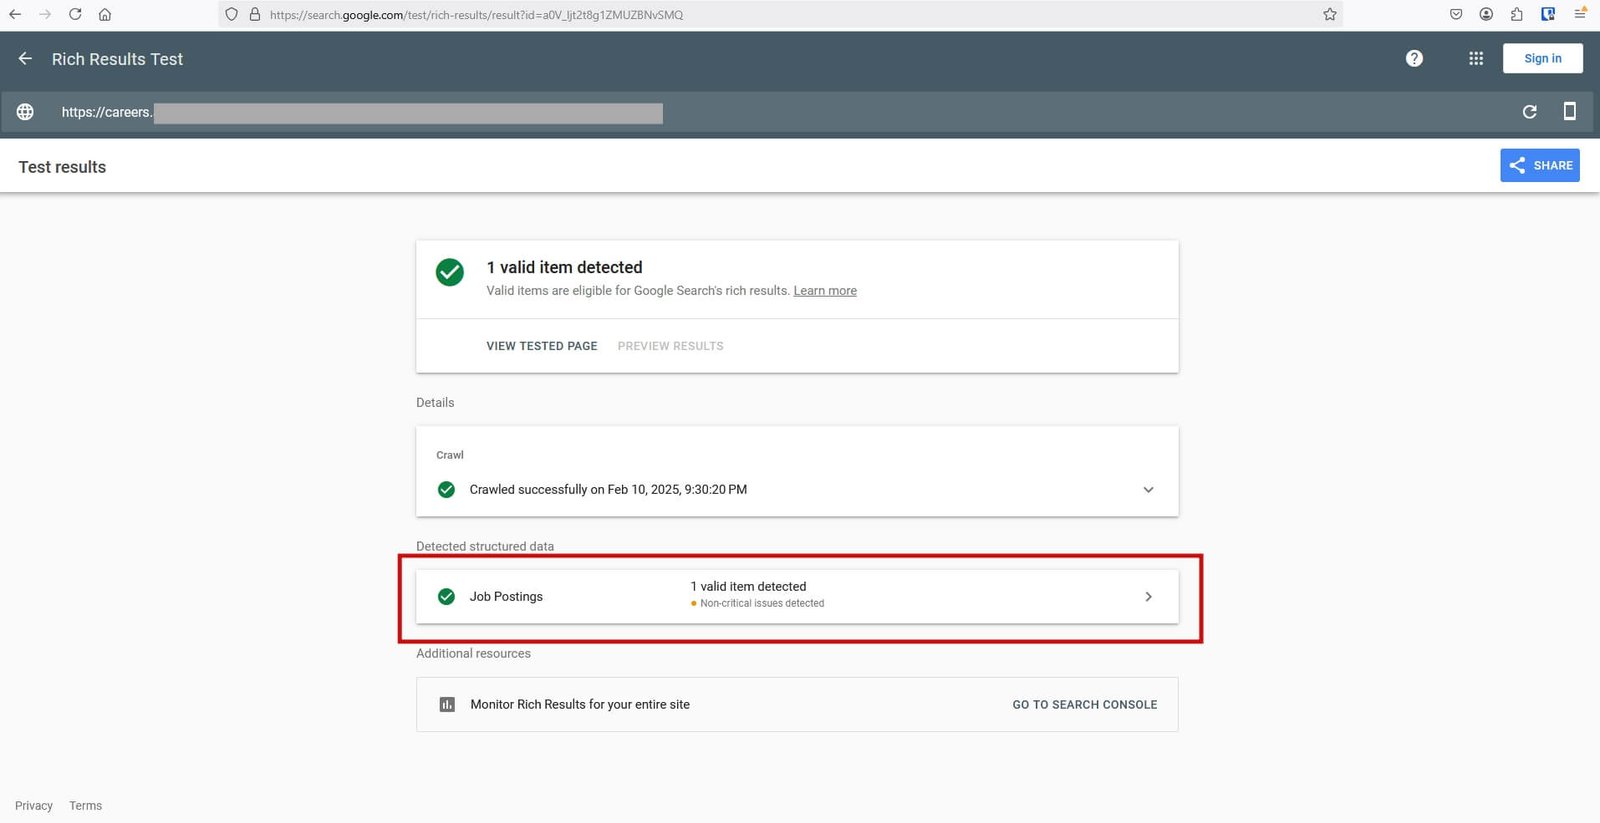Click the Sign in button
This screenshot has height=823, width=1600.
[1543, 58]
